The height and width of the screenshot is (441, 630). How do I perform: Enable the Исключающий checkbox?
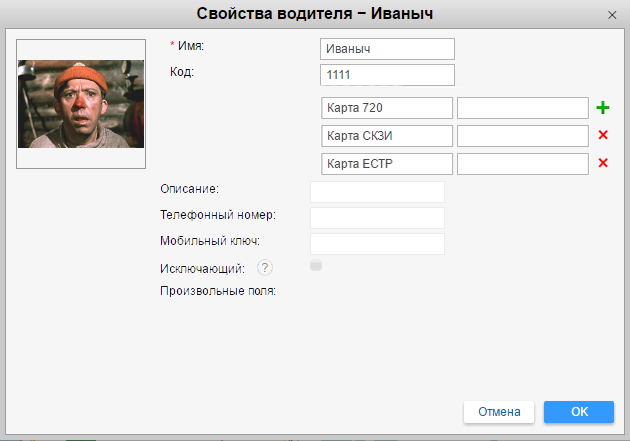(x=316, y=266)
